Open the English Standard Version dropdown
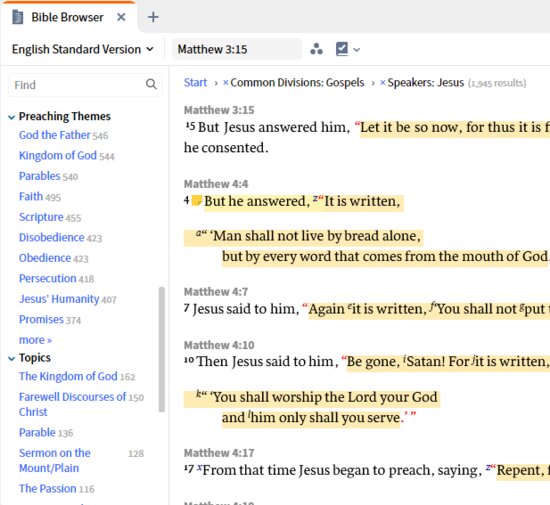Image resolution: width=550 pixels, height=505 pixels. point(83,49)
